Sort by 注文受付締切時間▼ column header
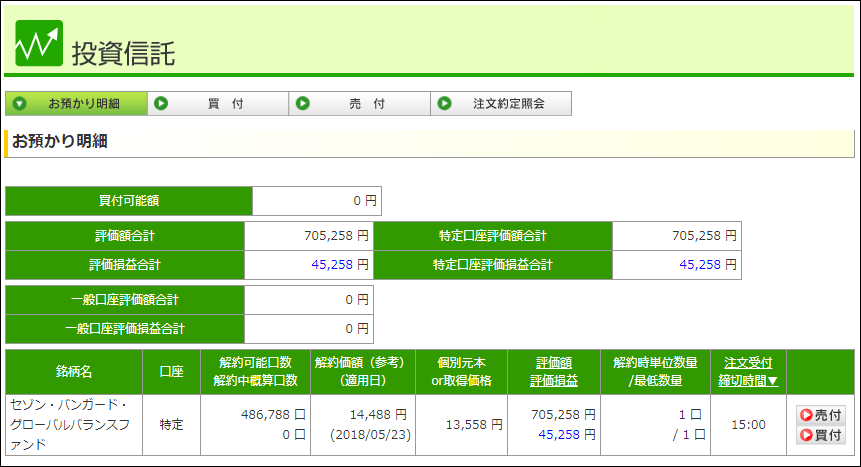The image size is (861, 467). point(748,372)
